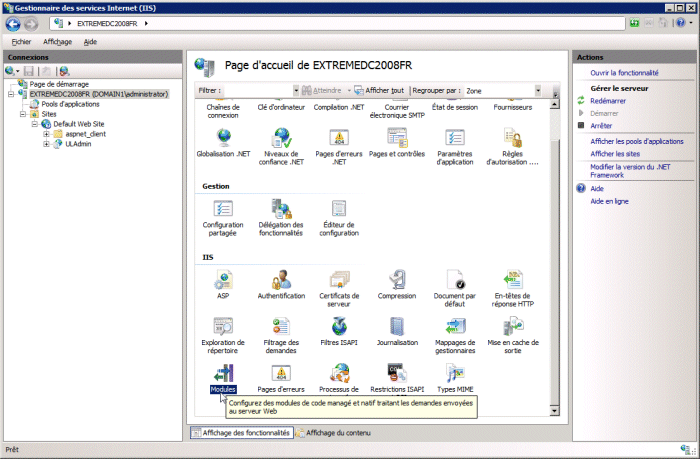
Task: Switch to Affichage des fonctionnalités tab
Action: pos(242,433)
